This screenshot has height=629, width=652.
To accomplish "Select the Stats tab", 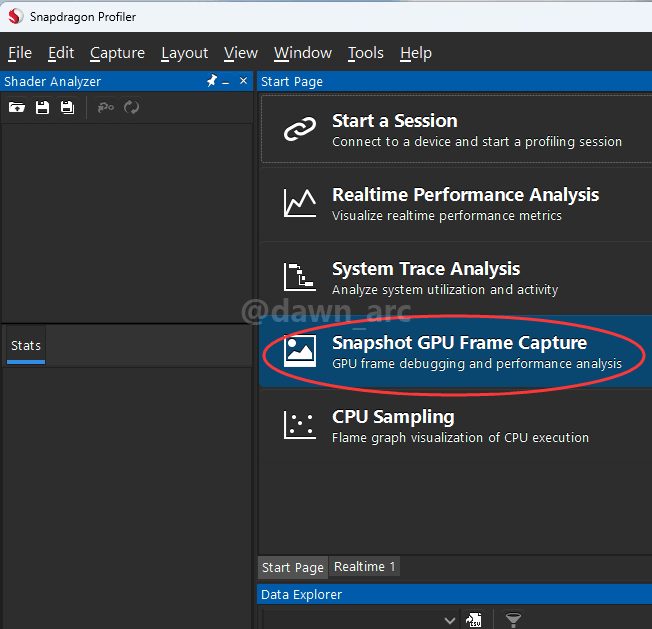I will [26, 345].
